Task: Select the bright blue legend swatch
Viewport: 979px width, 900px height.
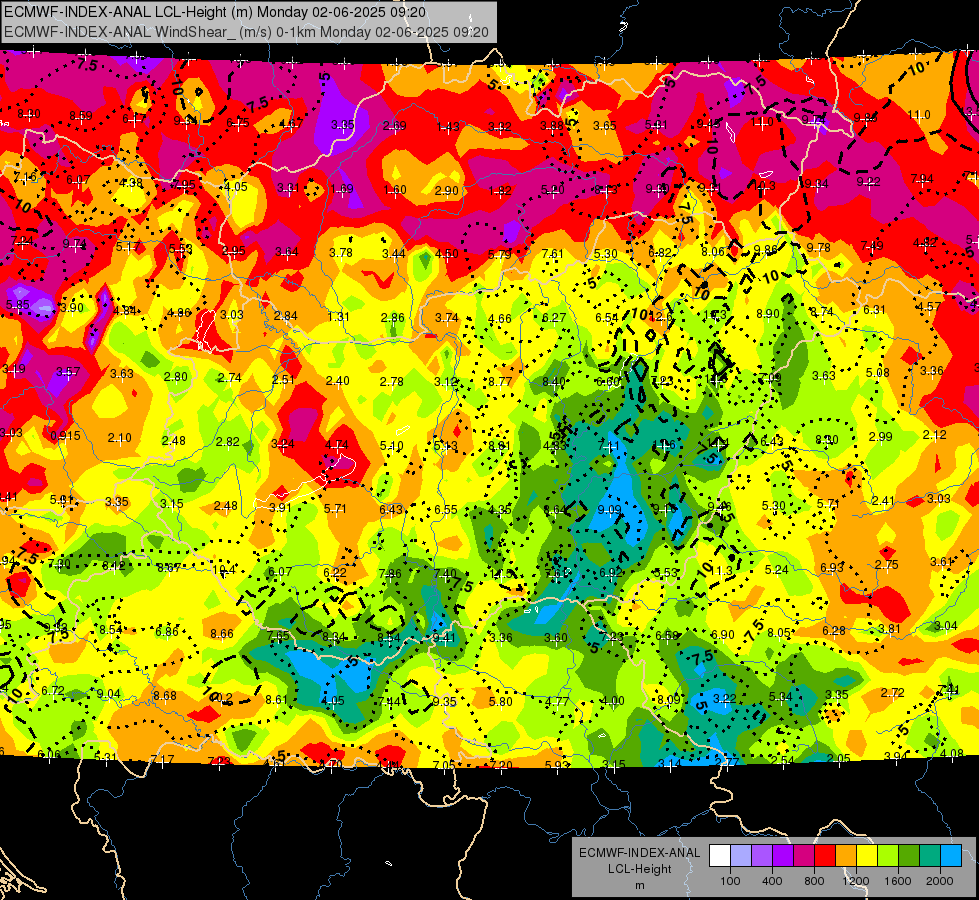Action: [951, 855]
